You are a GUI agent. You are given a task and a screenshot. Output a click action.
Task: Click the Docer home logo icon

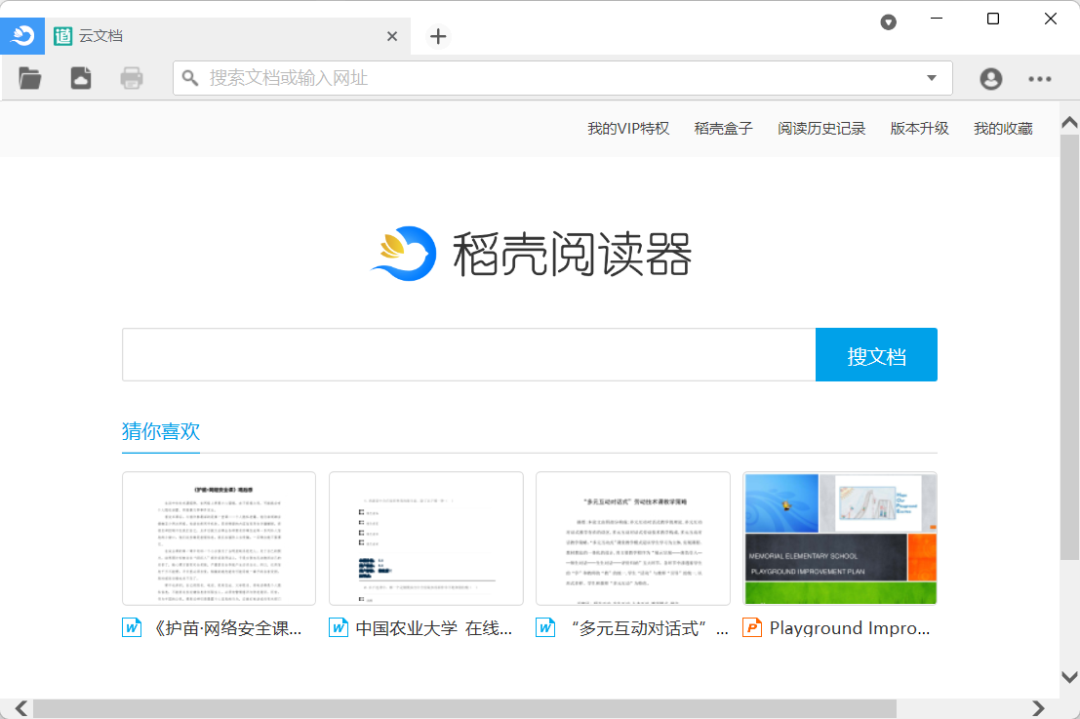click(22, 36)
